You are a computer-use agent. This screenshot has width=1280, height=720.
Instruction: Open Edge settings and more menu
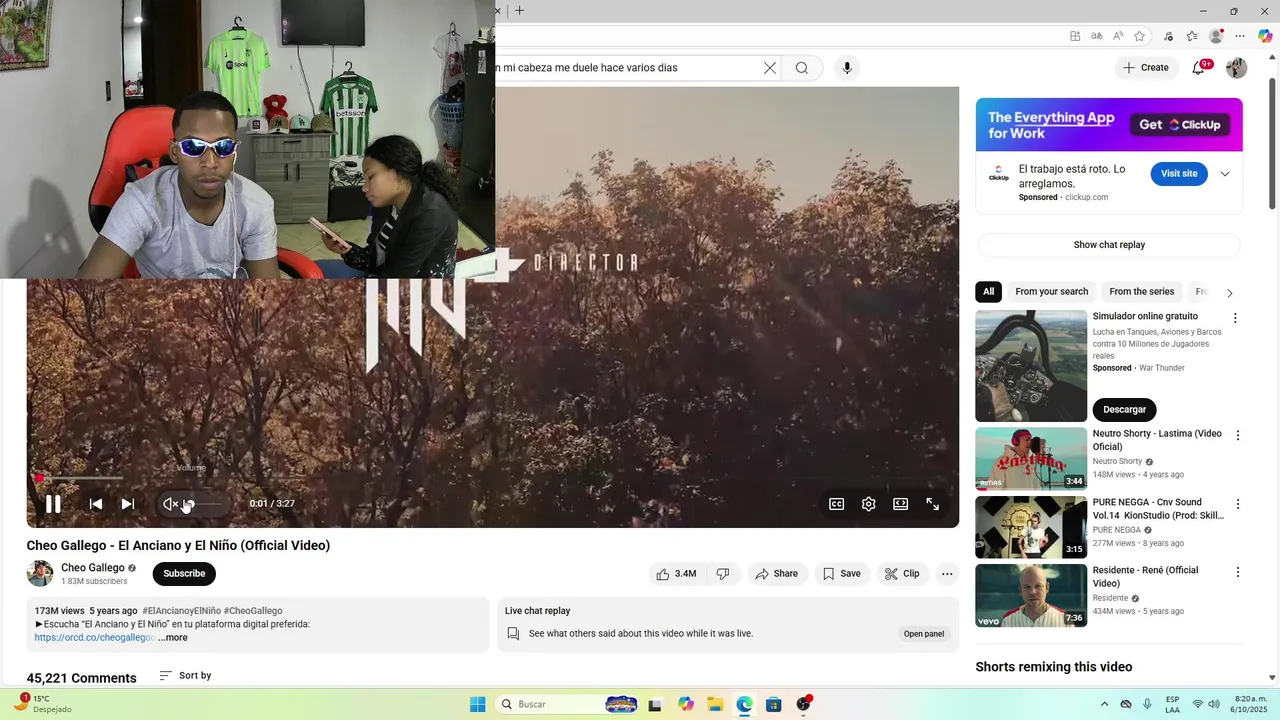pos(1240,36)
